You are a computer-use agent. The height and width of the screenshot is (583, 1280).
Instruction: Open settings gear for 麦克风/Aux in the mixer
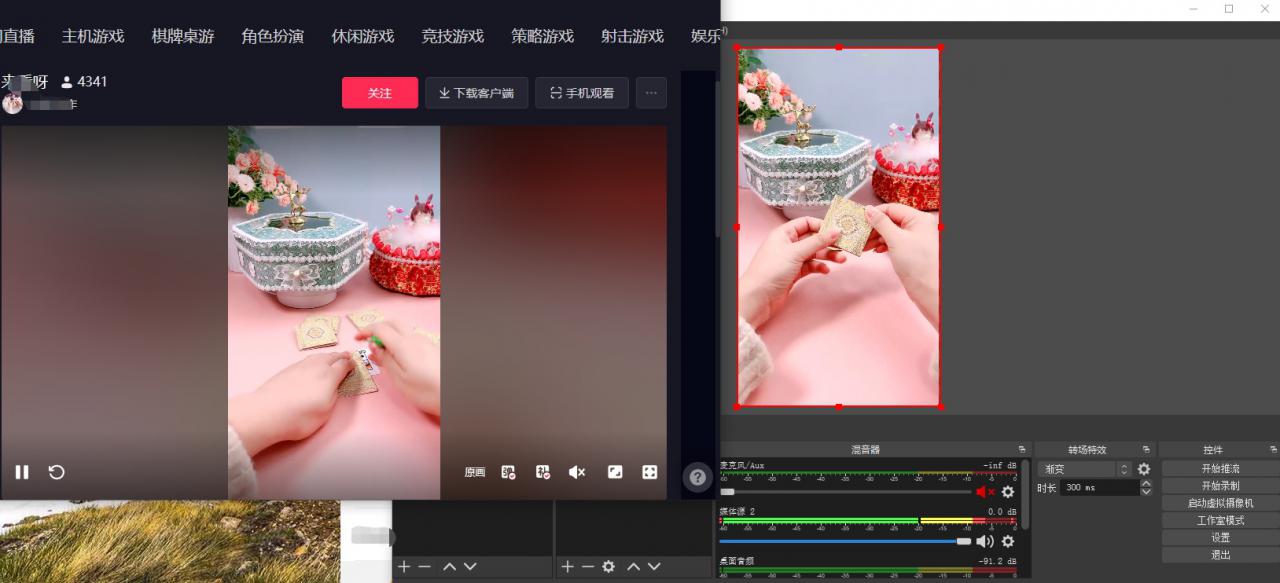1008,492
